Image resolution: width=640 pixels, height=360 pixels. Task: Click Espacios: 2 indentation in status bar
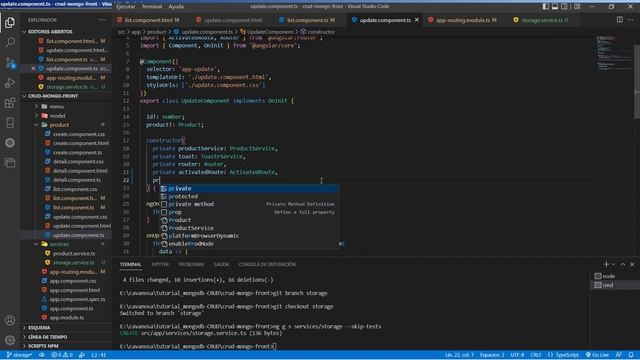point(492,355)
